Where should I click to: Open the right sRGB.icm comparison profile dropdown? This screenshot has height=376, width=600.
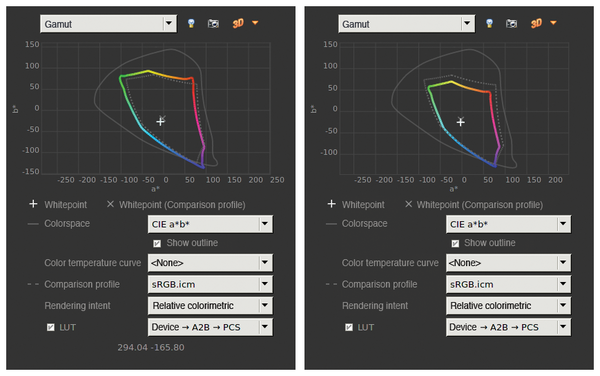click(x=508, y=284)
